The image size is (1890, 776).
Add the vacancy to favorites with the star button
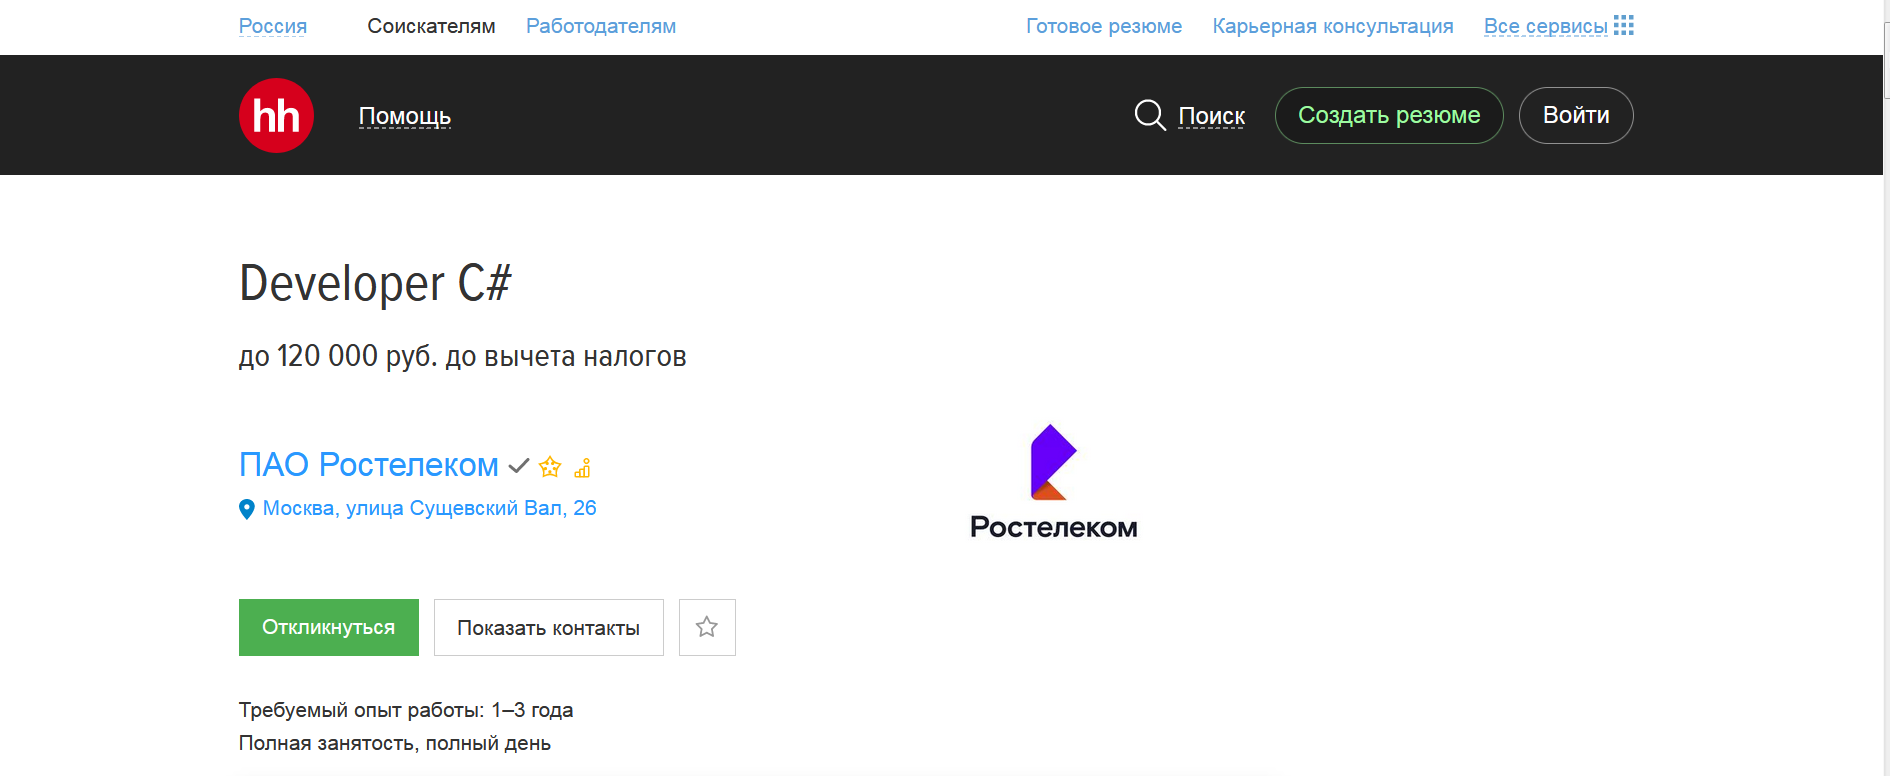[x=707, y=627]
